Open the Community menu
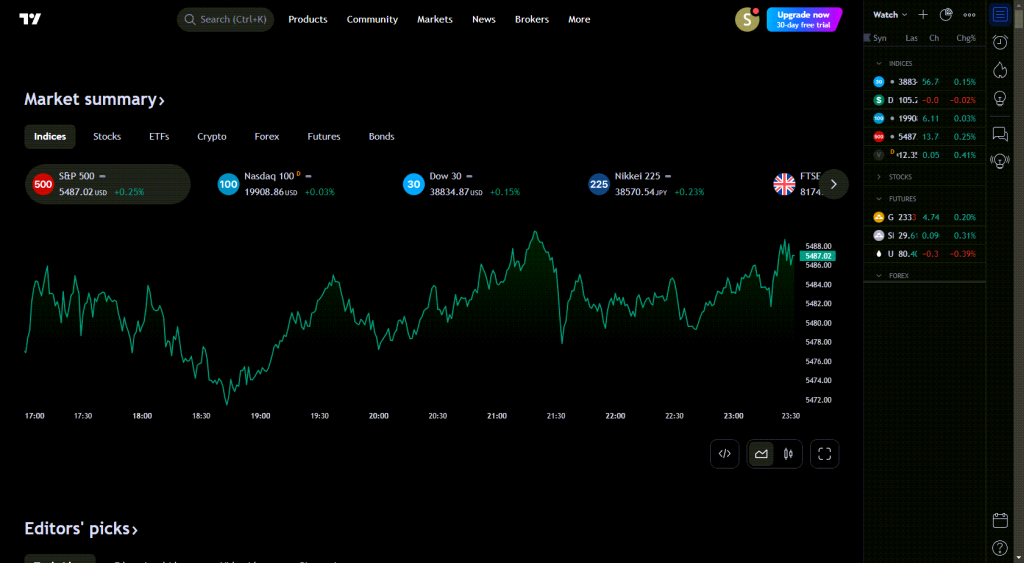The image size is (1024, 563). coord(372,20)
